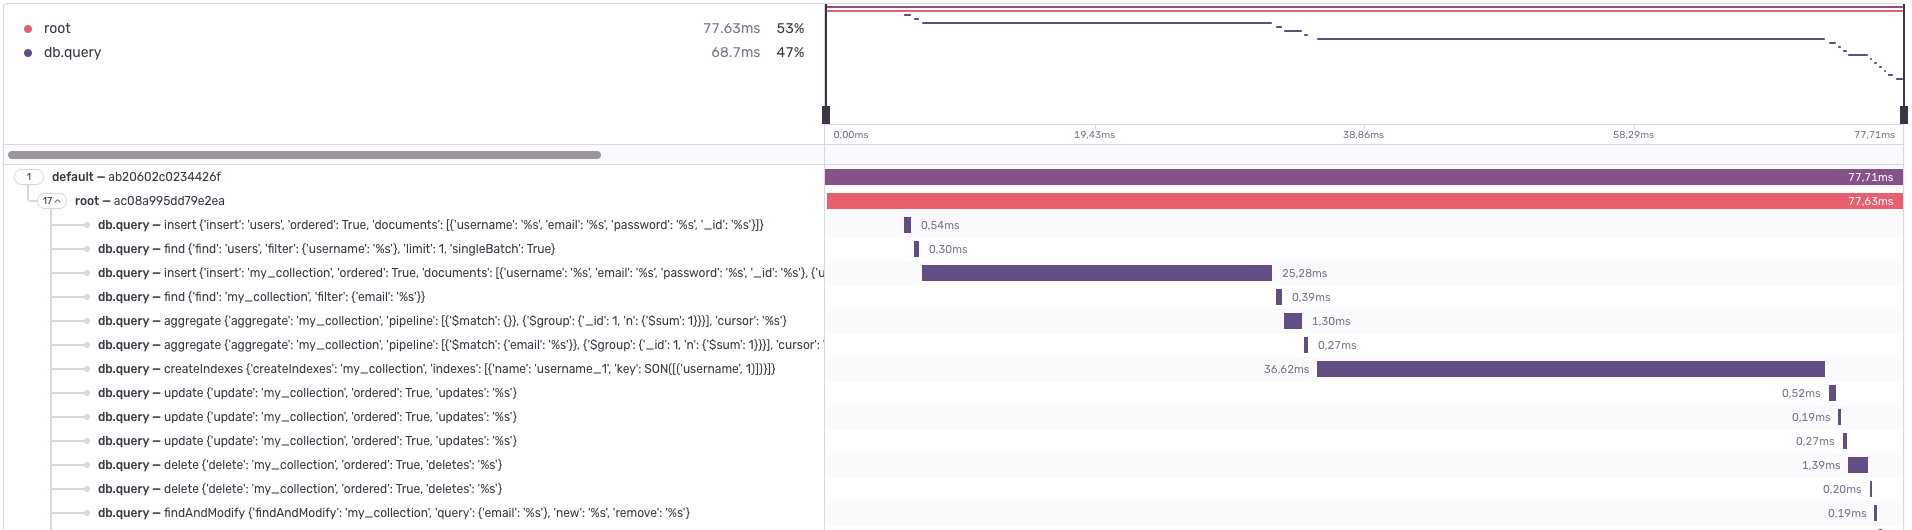Click the 25.28ms insert duration bar

(x=1096, y=273)
